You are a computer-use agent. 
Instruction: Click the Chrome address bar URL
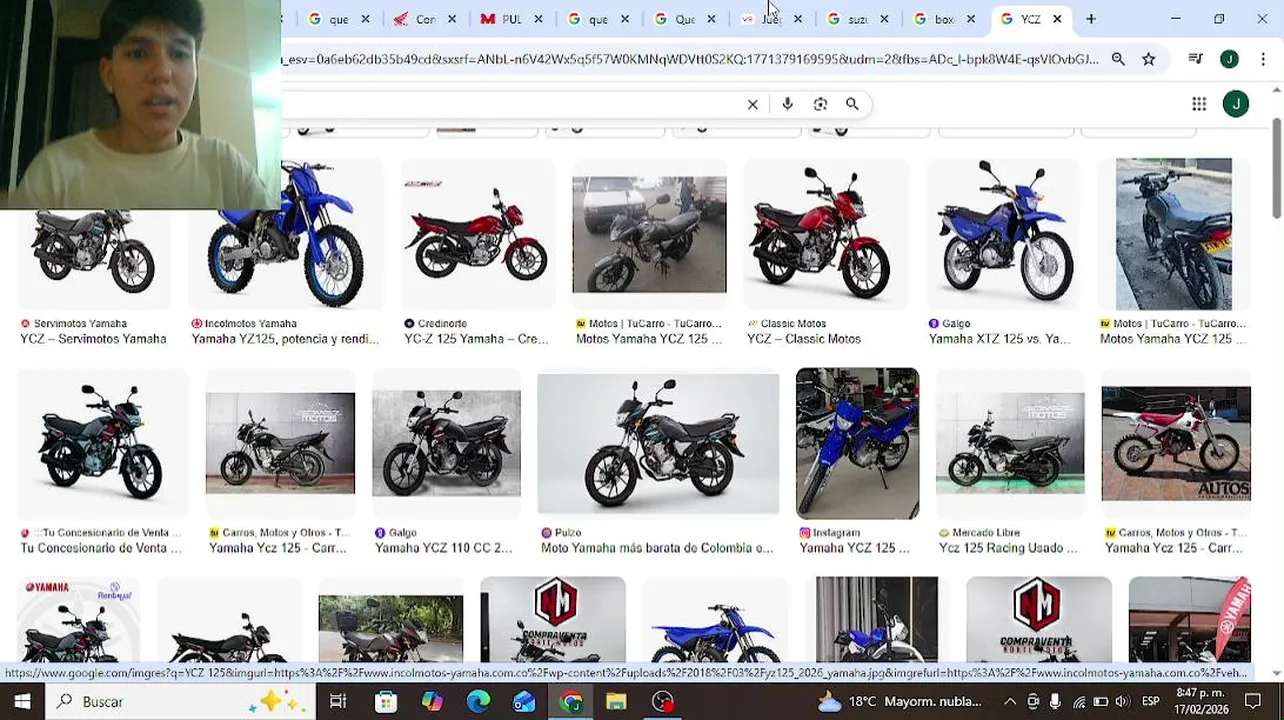pyautogui.click(x=690, y=59)
